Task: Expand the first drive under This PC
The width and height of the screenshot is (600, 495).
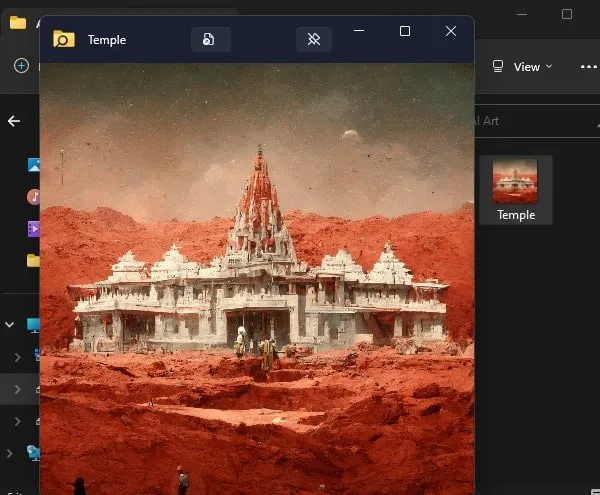Action: 17,357
